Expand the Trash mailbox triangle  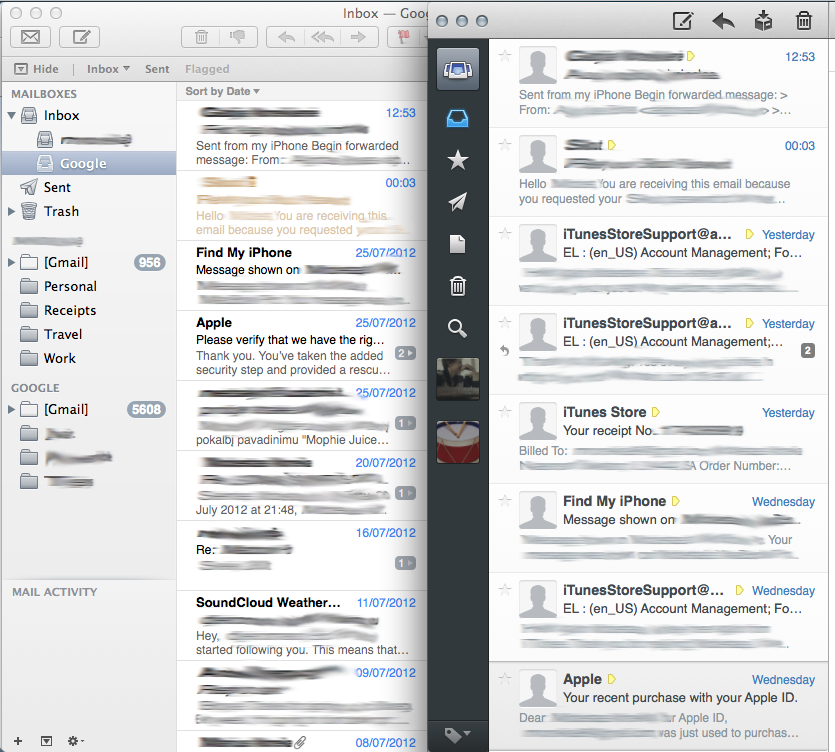point(11,211)
